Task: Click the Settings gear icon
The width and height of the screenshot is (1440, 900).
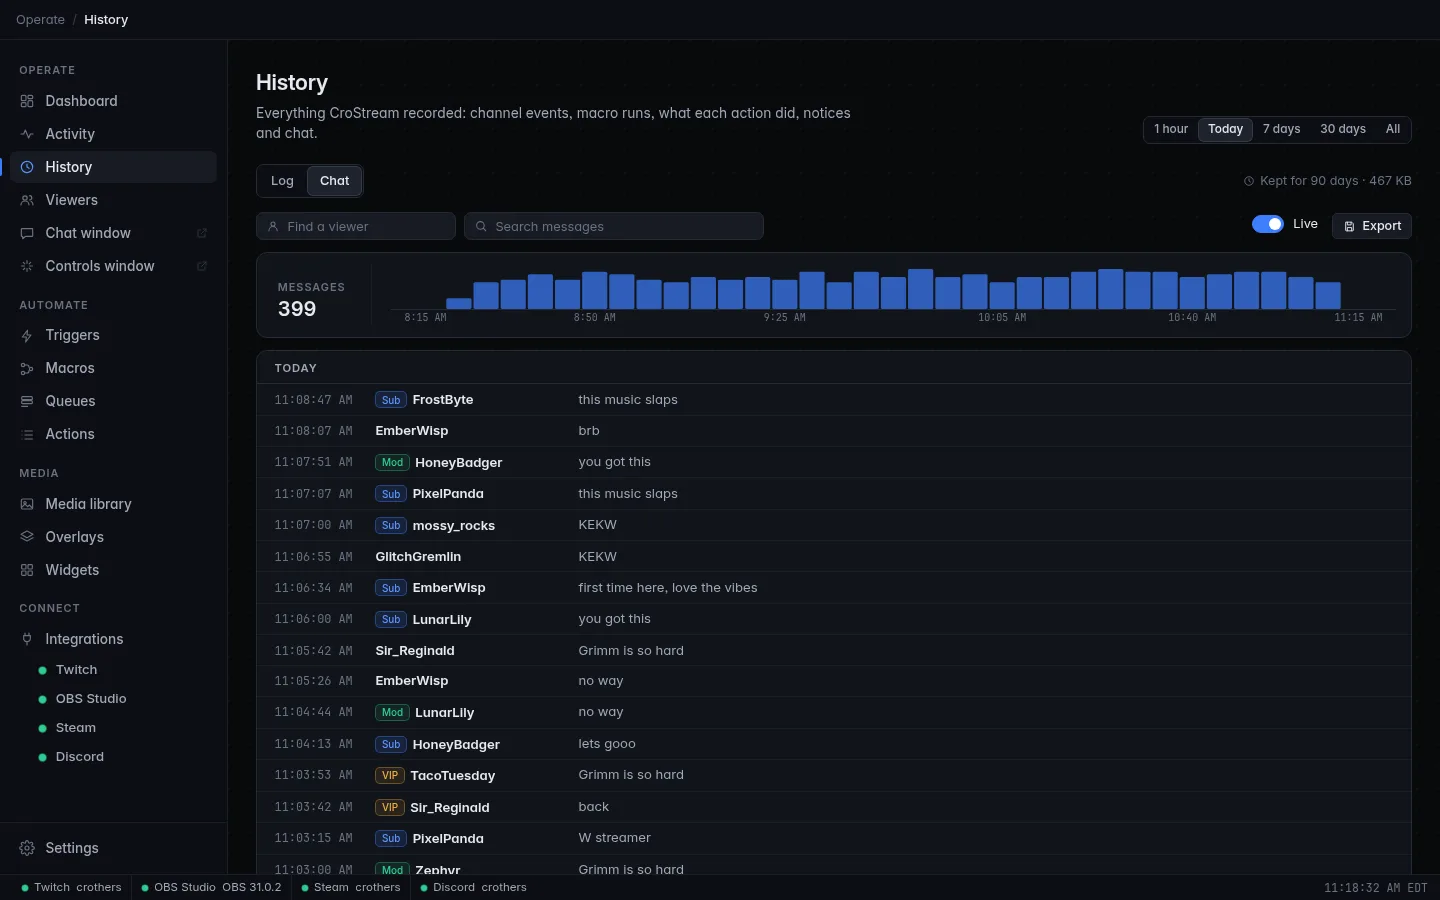Action: point(27,848)
